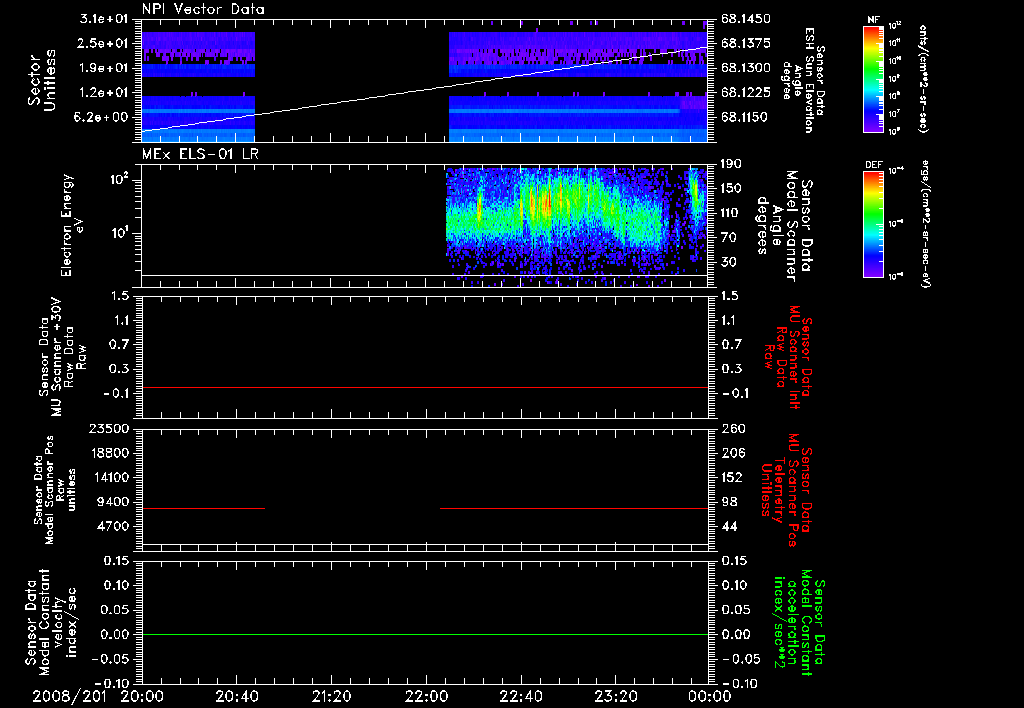Click the 'MU Scanner +30V Raw Data' axis label
Image resolution: width=1024 pixels, height=708 pixels.
62,357
